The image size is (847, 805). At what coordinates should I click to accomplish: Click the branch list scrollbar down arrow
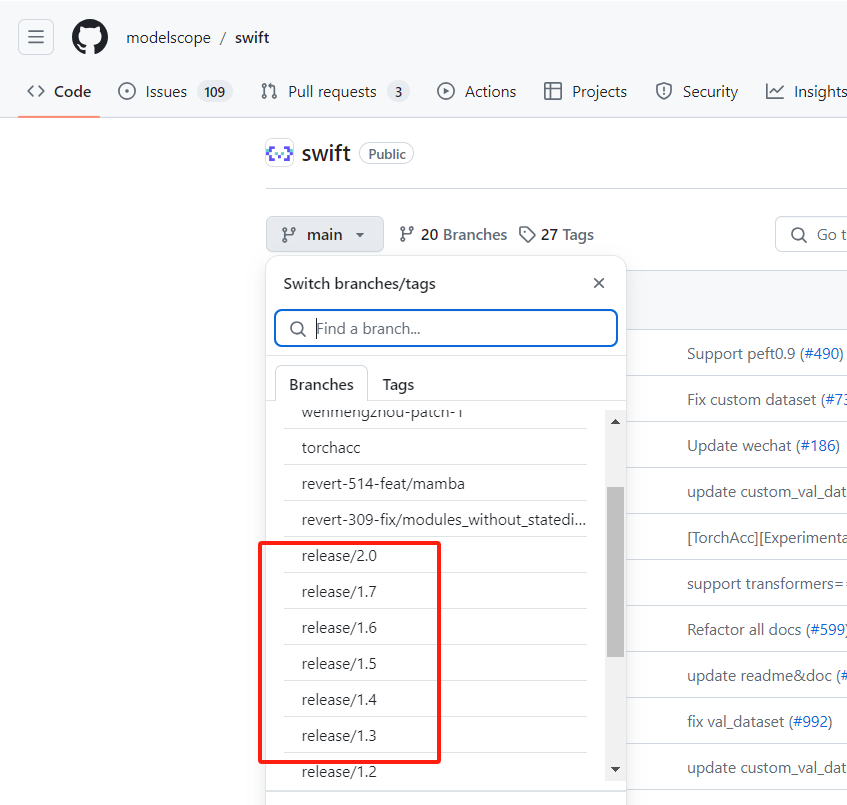(615, 769)
